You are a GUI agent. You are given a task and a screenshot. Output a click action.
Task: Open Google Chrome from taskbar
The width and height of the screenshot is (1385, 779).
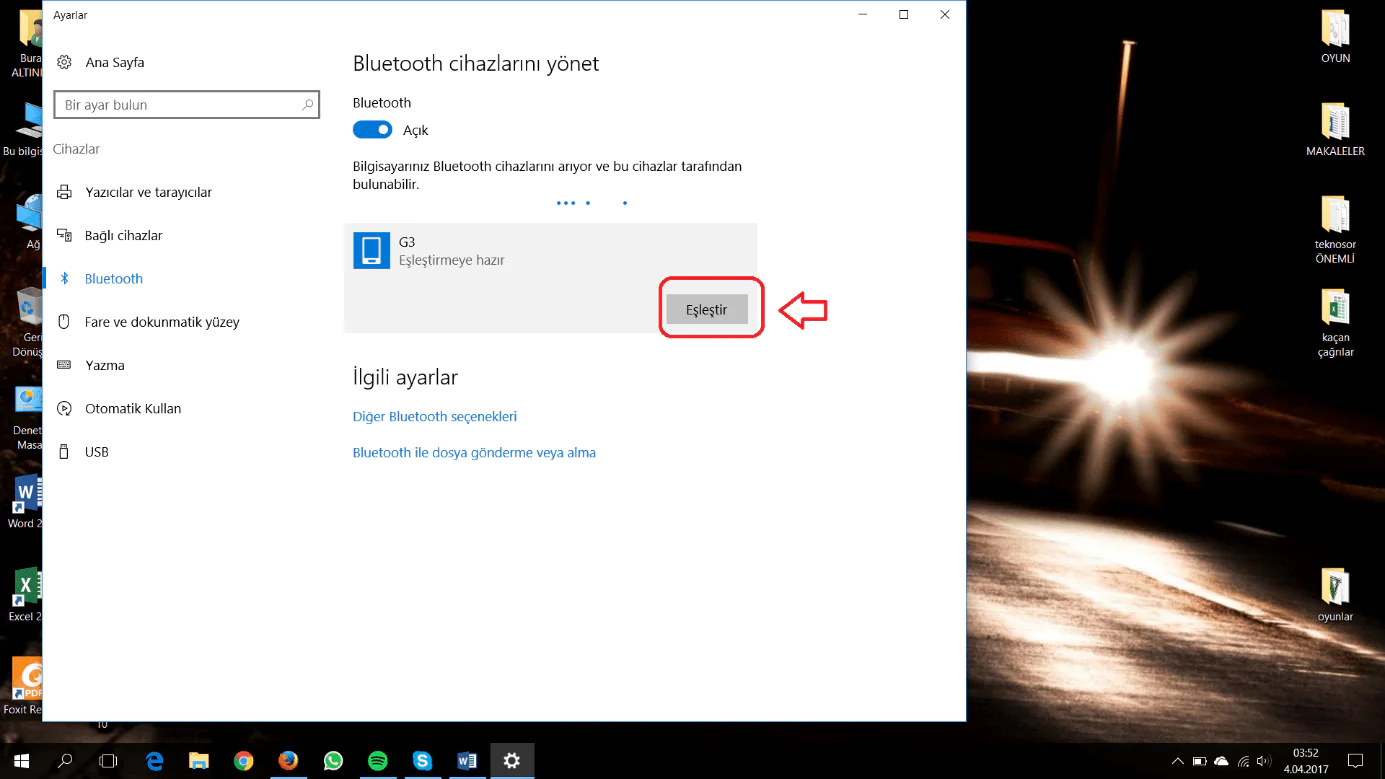244,761
